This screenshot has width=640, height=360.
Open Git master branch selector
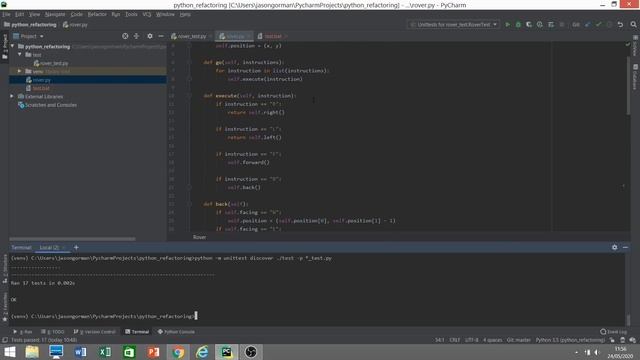tap(518, 340)
